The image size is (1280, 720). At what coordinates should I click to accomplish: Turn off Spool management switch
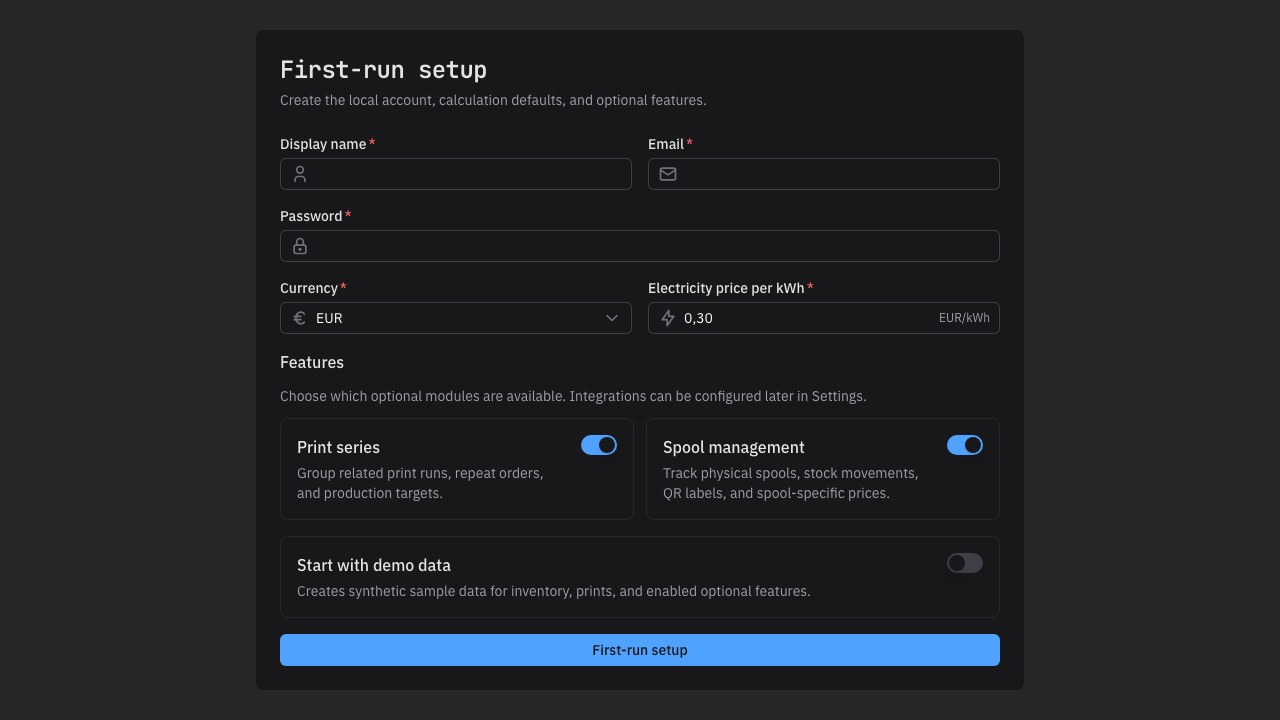point(965,445)
